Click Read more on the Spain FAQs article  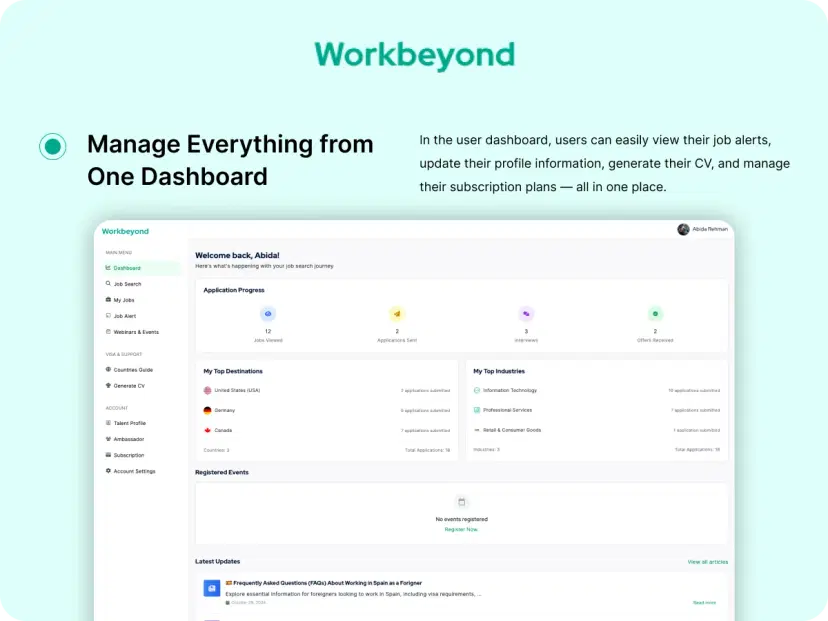704,602
